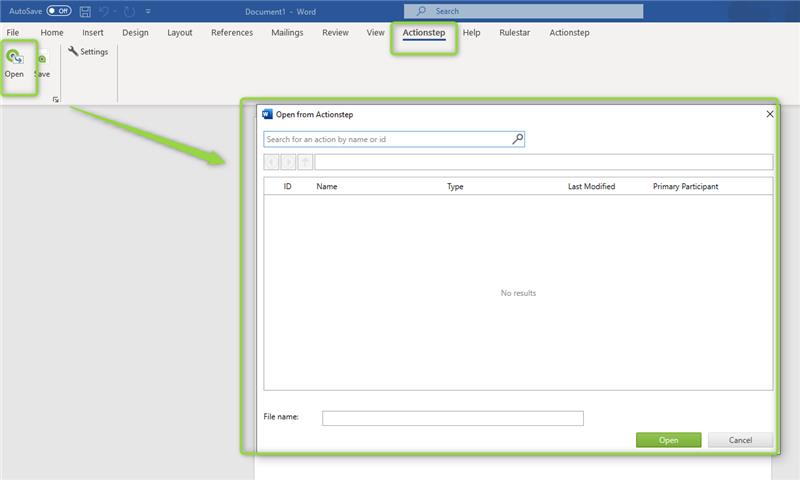Click the back navigation arrow in dialog

(272, 162)
